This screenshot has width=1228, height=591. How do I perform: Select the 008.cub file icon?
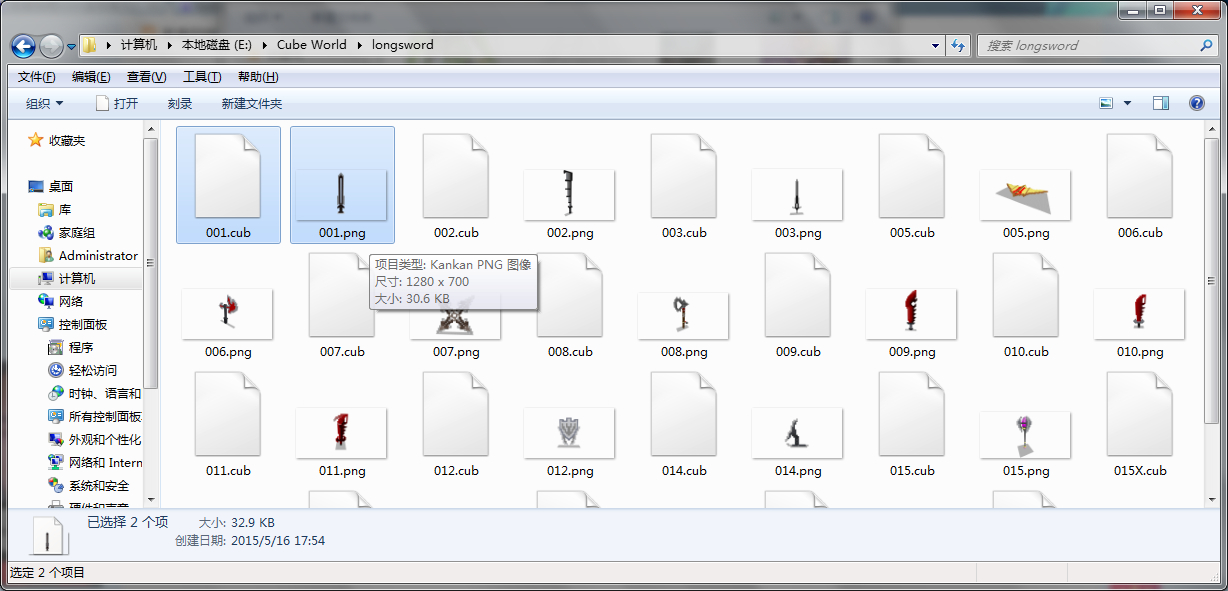(570, 295)
